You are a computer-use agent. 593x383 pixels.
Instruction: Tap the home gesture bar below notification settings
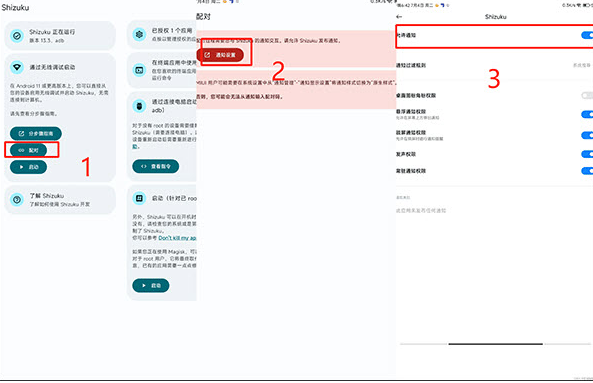[x=495, y=344]
